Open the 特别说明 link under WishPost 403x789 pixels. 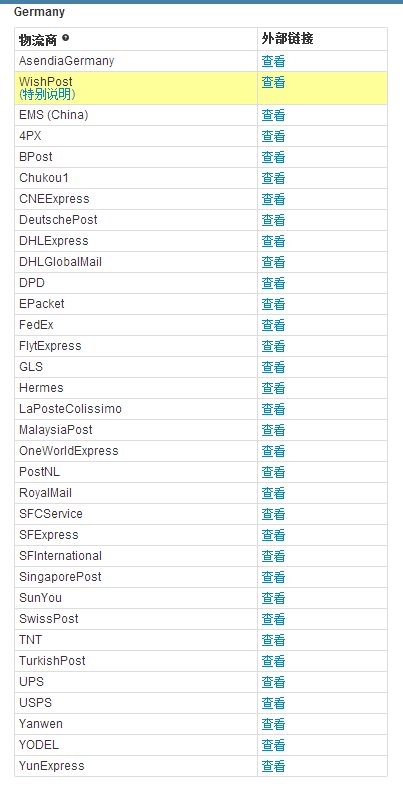47,94
